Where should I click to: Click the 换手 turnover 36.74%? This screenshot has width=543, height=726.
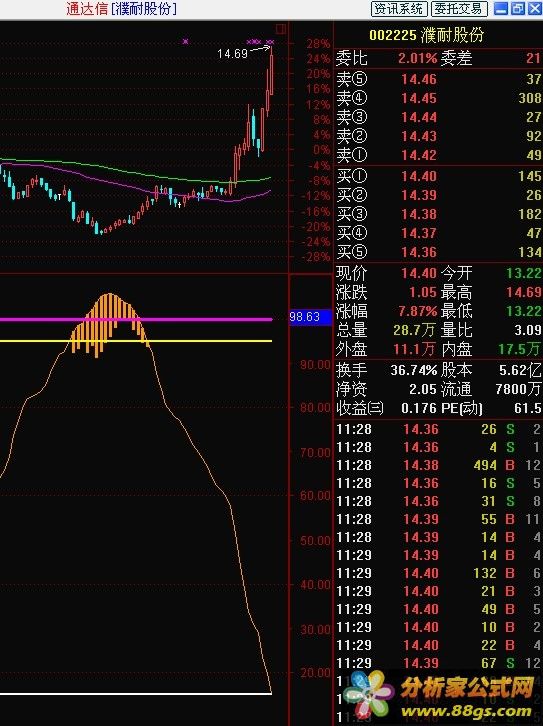coord(413,370)
